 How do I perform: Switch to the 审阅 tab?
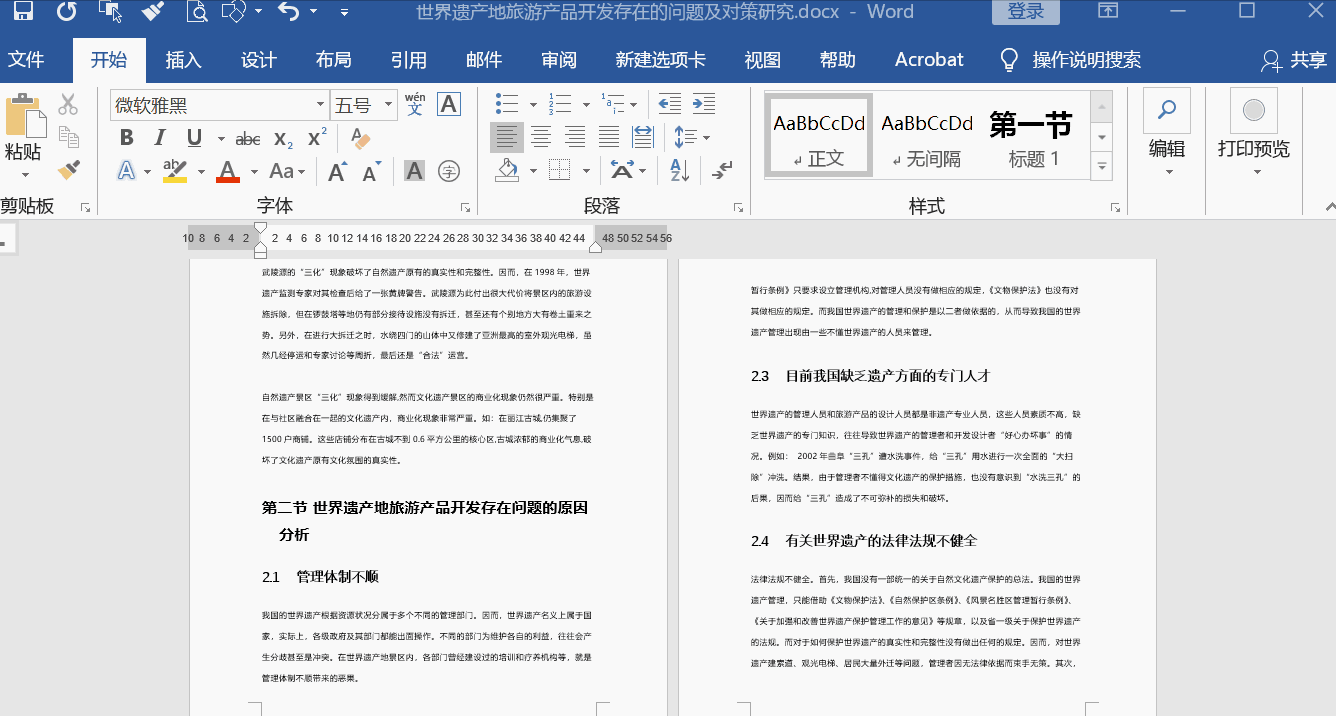click(x=559, y=60)
